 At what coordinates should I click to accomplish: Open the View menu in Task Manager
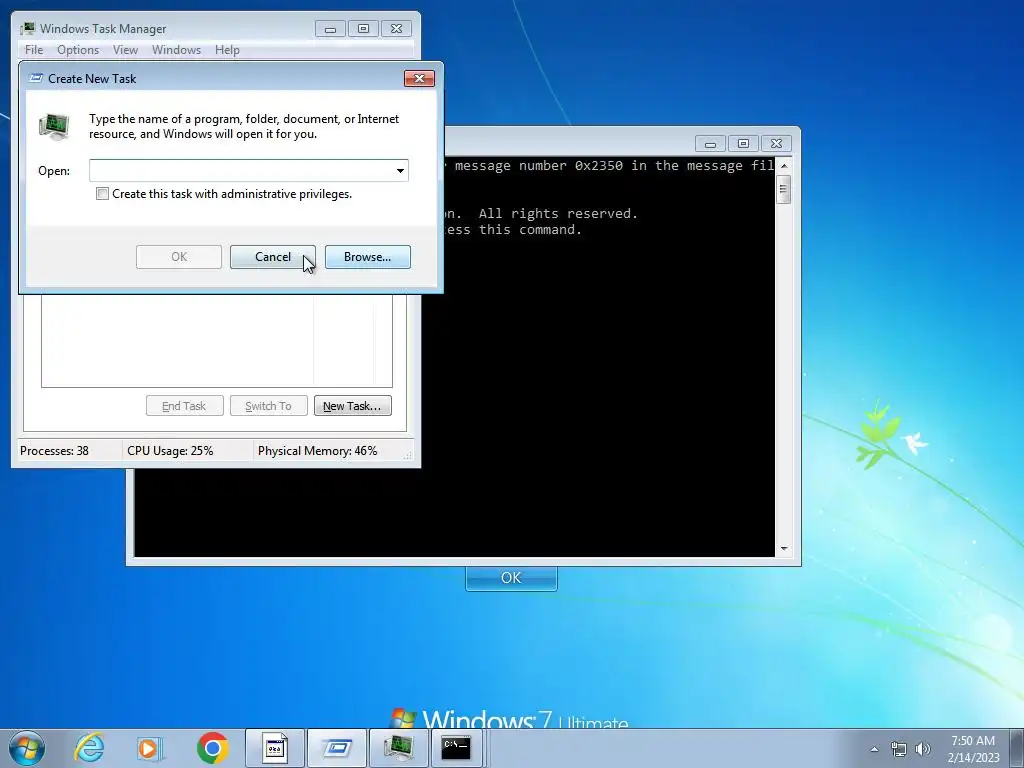(125, 50)
